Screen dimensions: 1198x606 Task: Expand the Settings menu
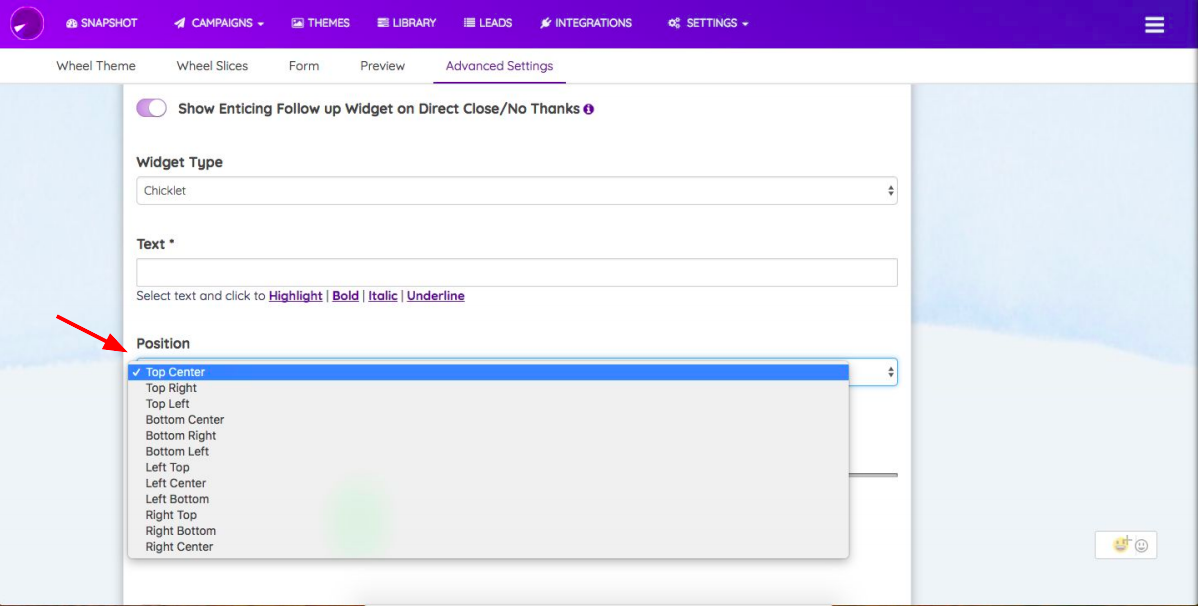707,23
